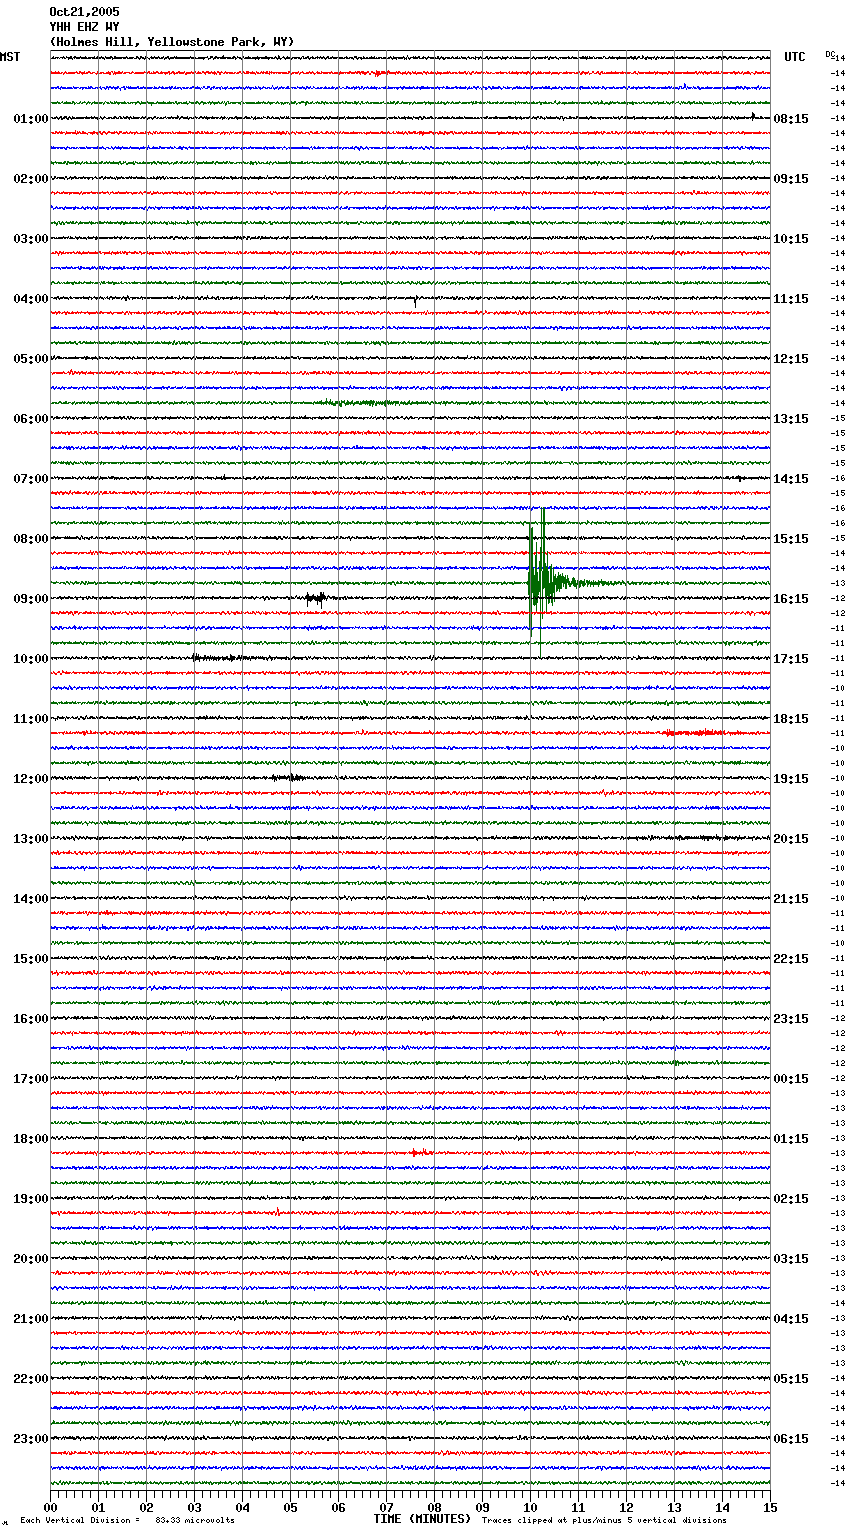Click the UTC column header
The image size is (850, 1534).
795,57
